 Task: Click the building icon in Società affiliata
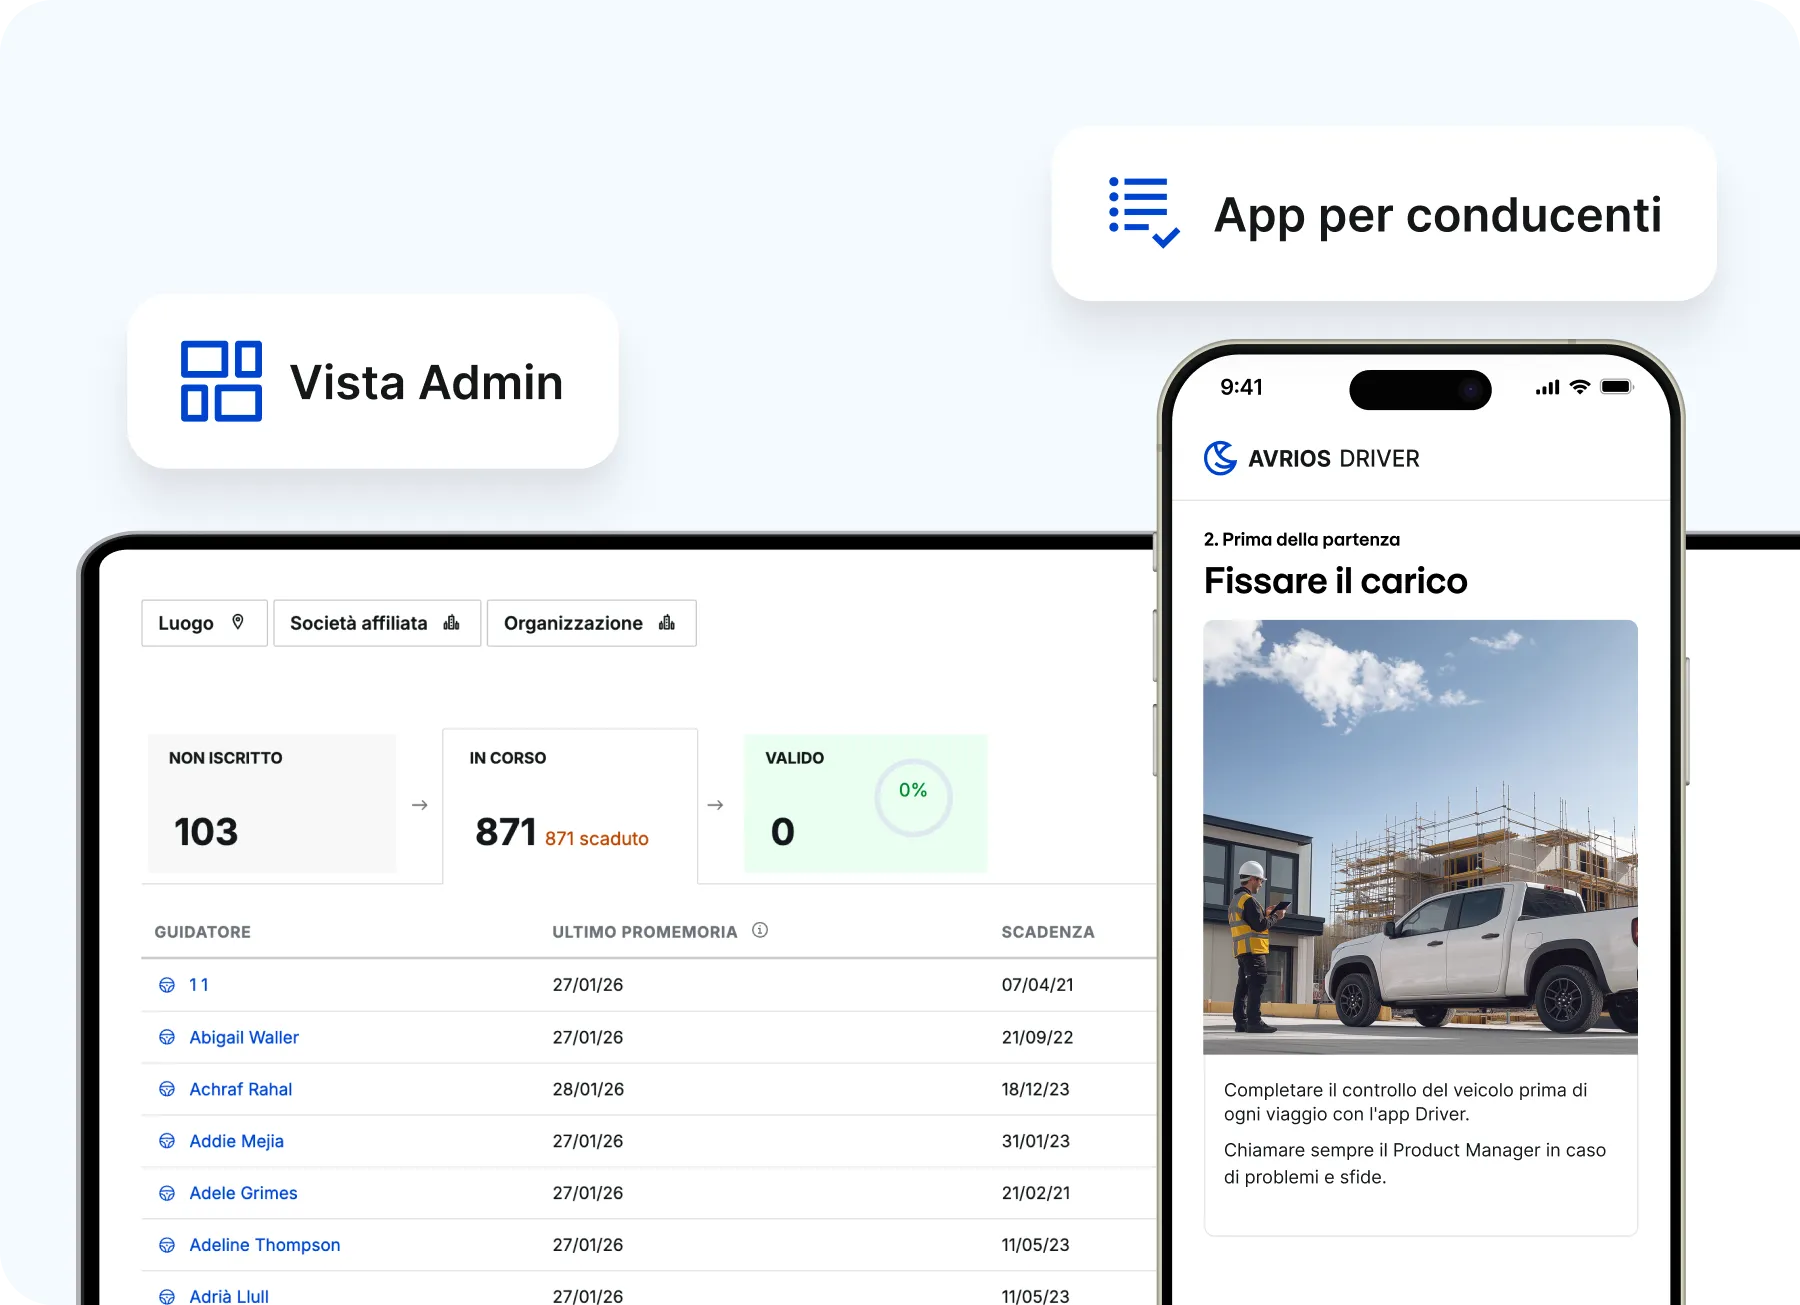tap(452, 622)
